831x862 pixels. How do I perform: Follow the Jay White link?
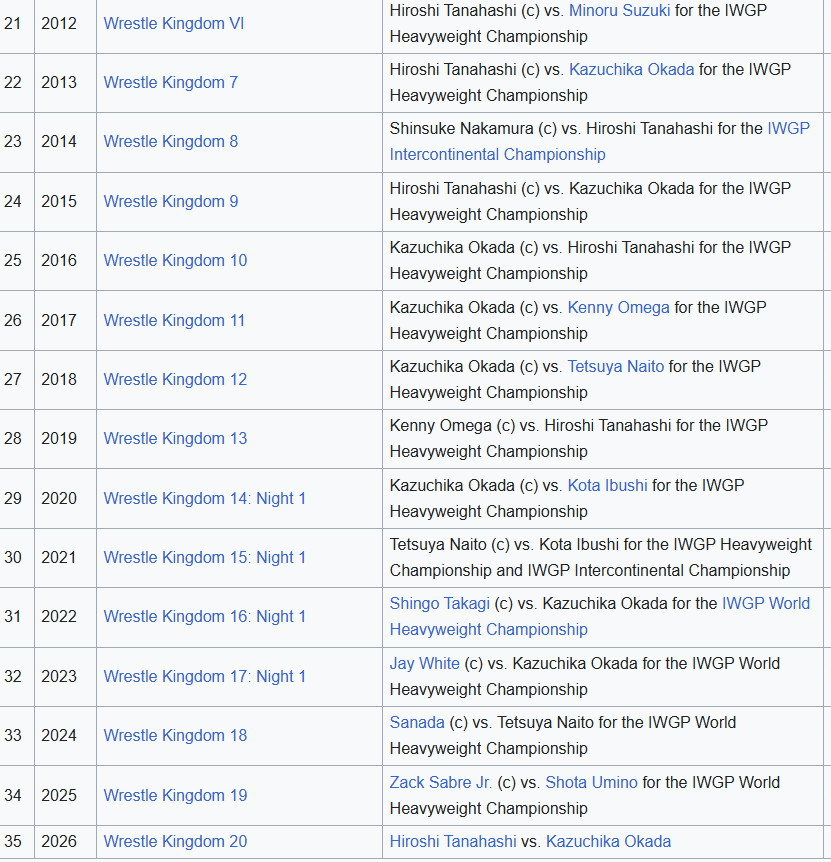click(424, 664)
